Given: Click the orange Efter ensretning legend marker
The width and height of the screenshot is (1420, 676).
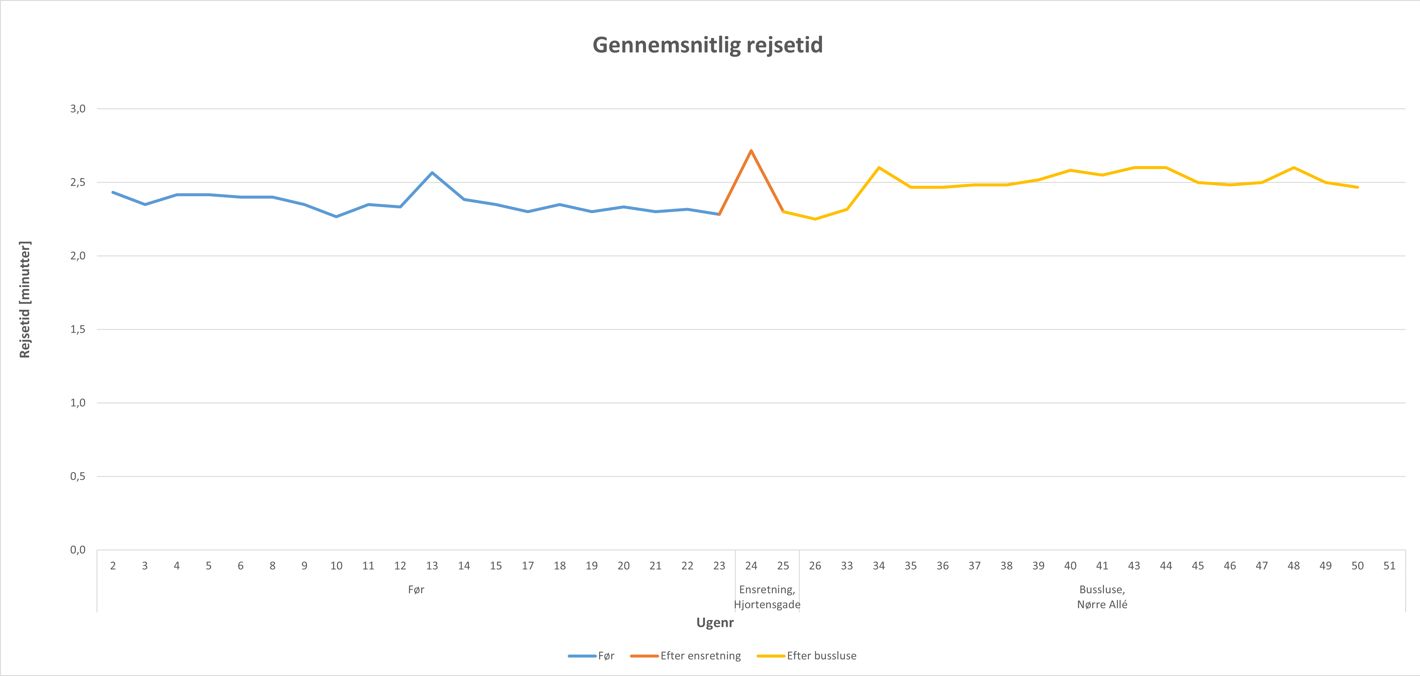Looking at the screenshot, I should pyautogui.click(x=644, y=656).
